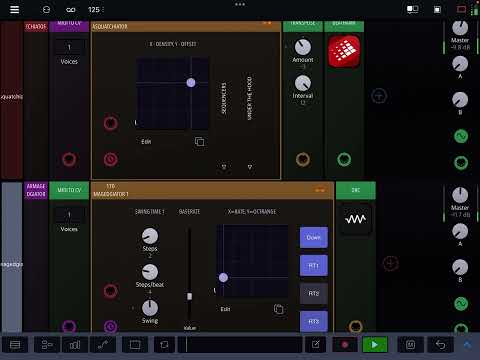Select the 125 tempo value
480x360 pixels.
point(94,10)
